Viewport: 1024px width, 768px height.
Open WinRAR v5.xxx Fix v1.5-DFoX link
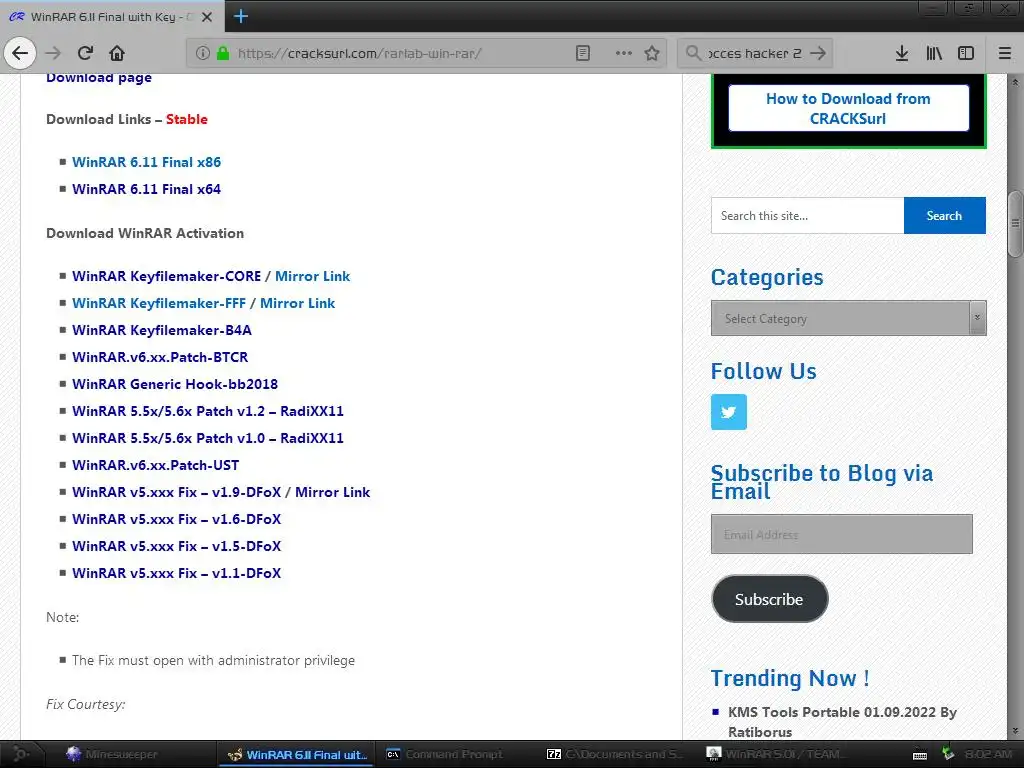coord(176,546)
